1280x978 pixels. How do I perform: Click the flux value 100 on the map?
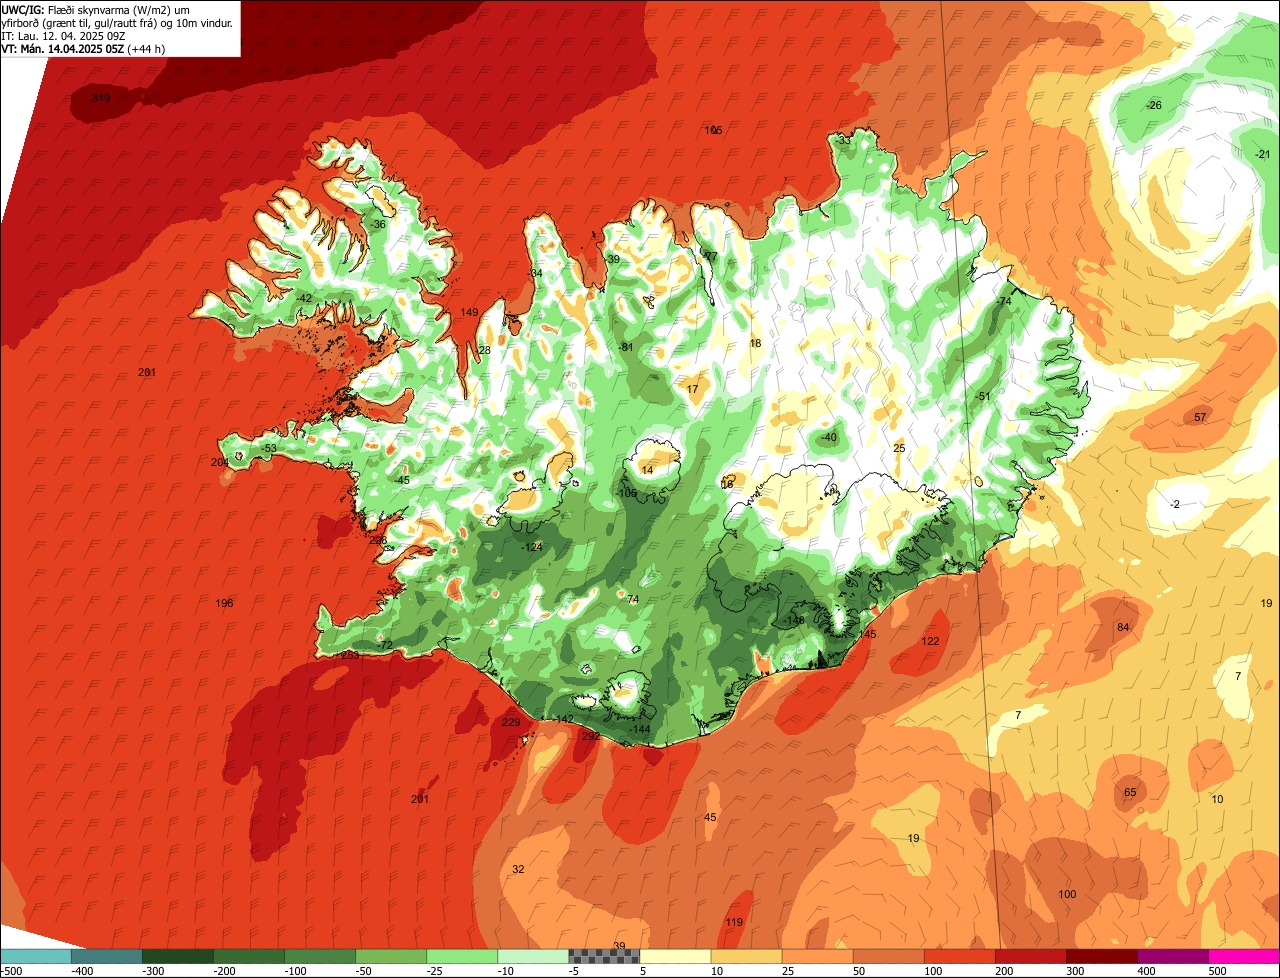(x=1067, y=894)
